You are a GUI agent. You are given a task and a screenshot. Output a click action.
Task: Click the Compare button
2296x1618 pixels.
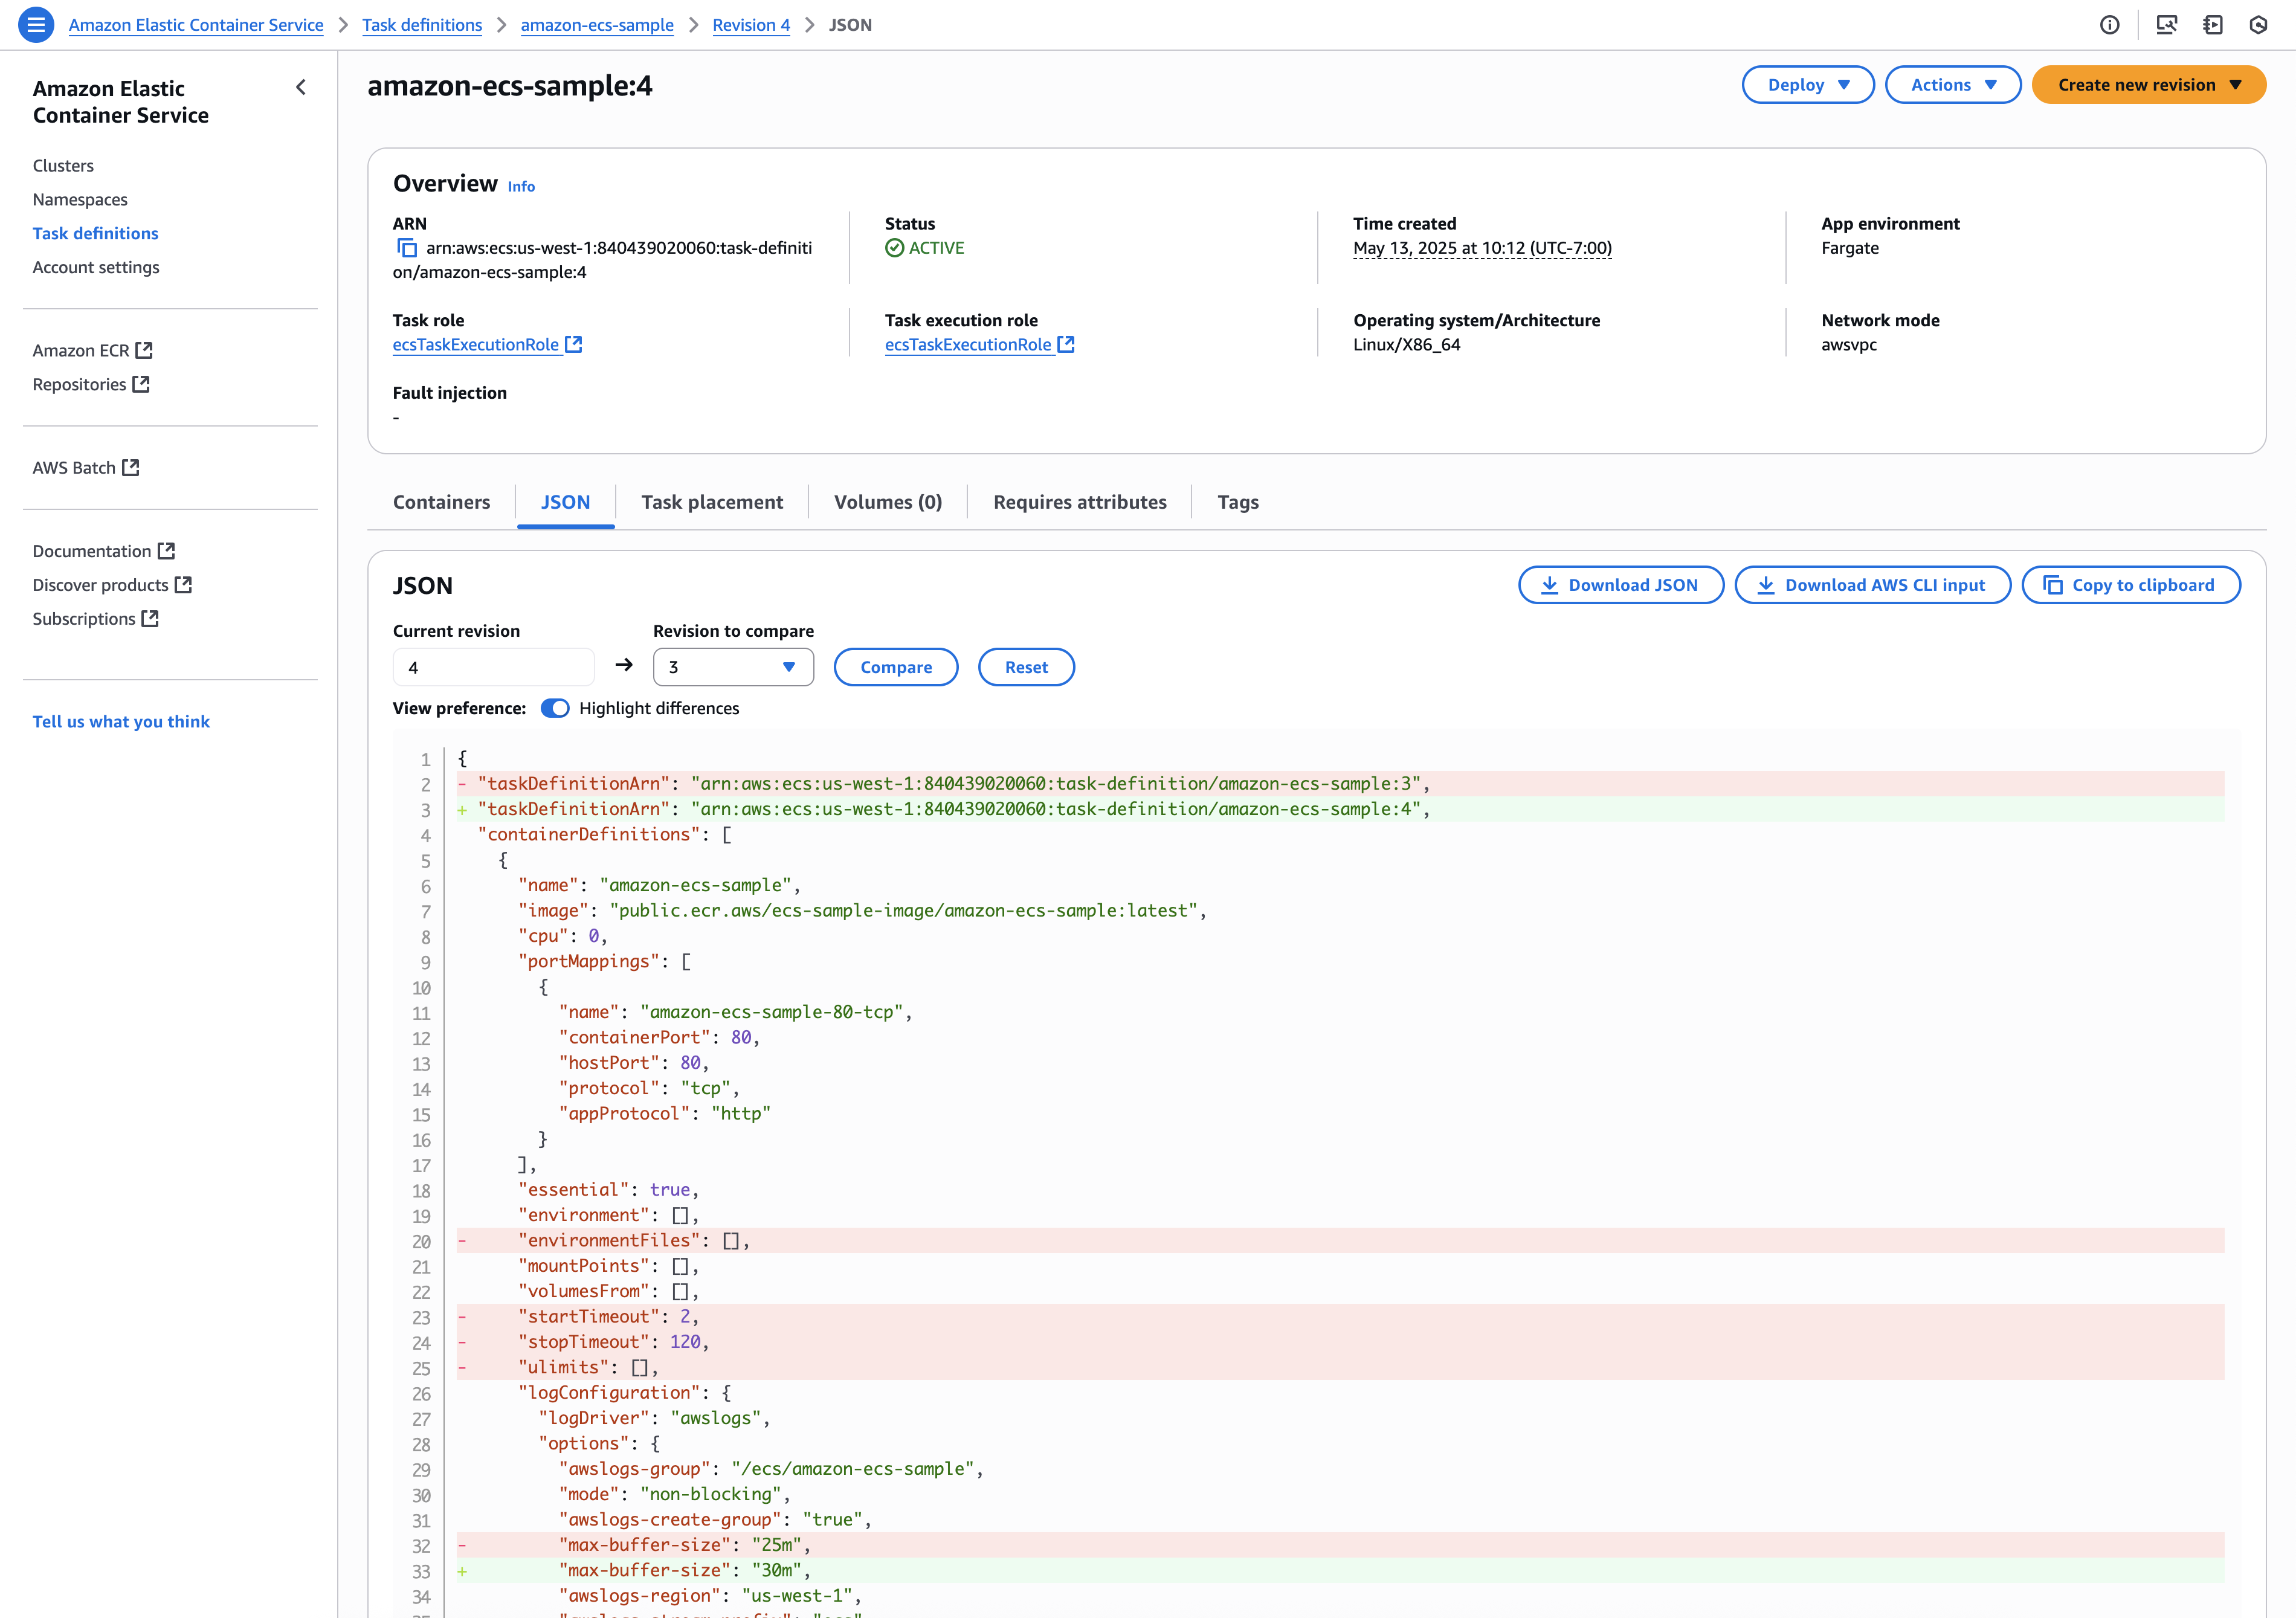[896, 667]
